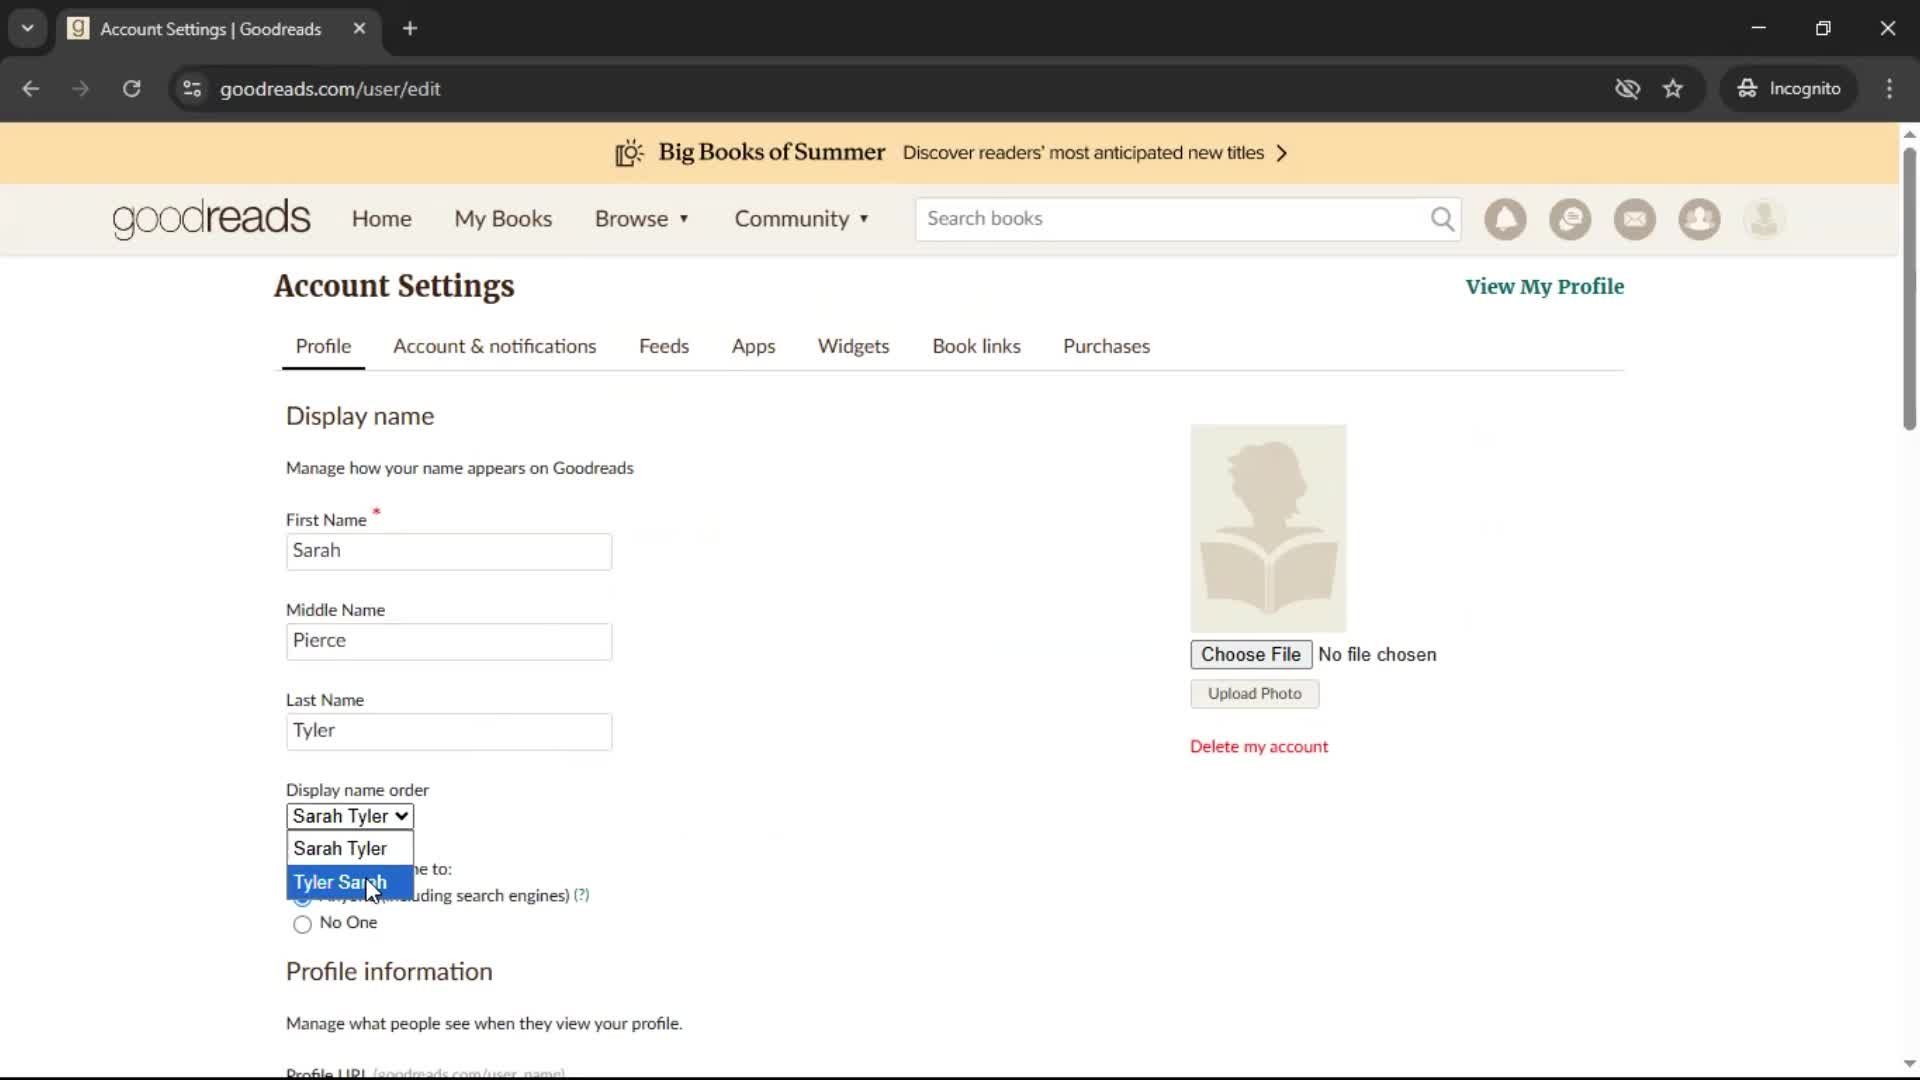
Task: Click the browser address bar URL
Action: [330, 89]
